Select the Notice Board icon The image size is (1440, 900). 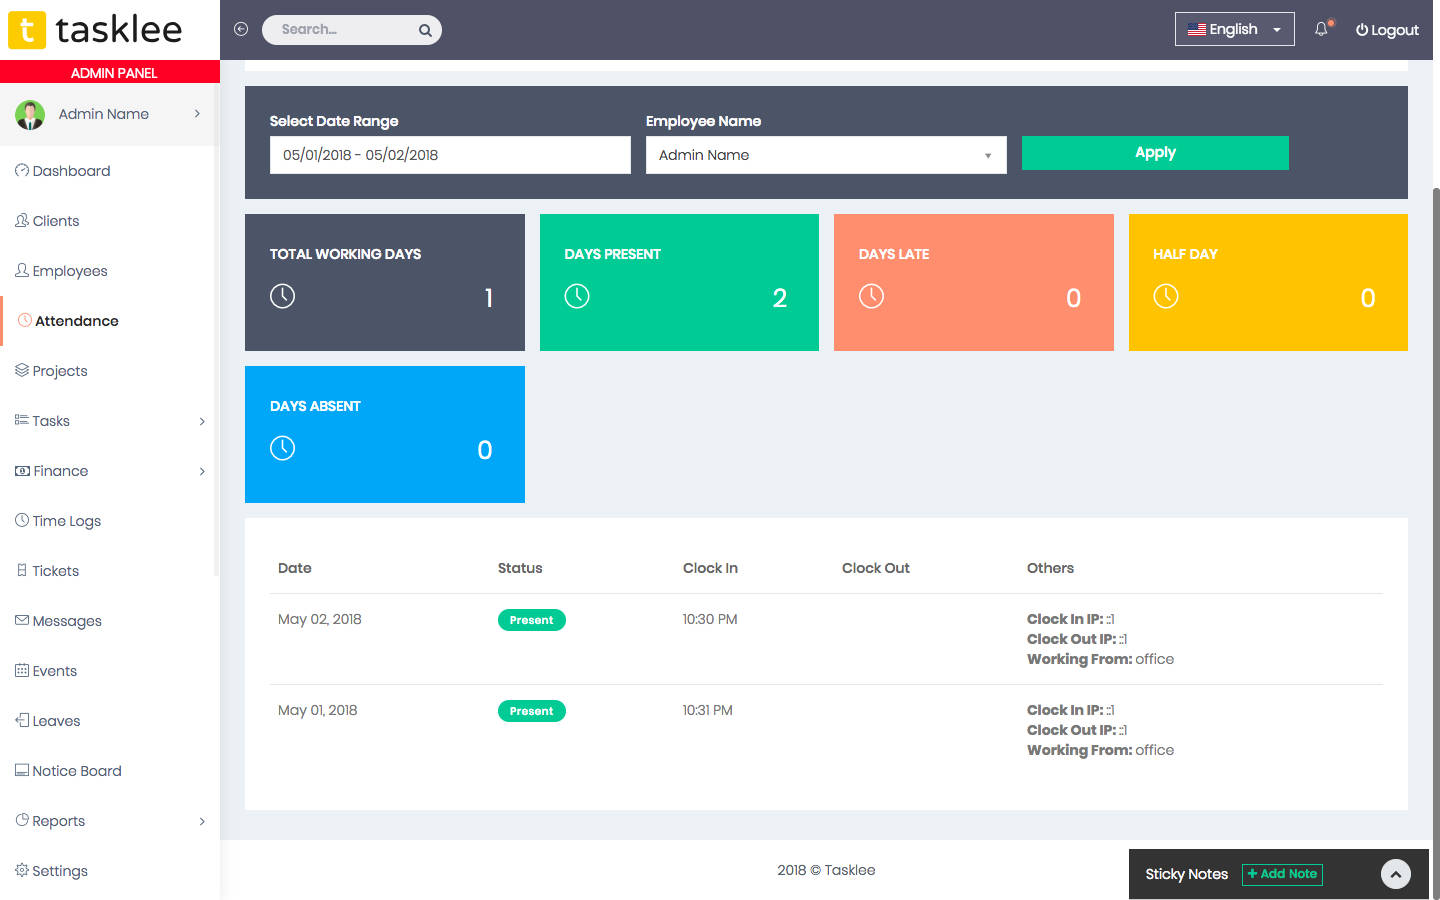[x=20, y=770]
